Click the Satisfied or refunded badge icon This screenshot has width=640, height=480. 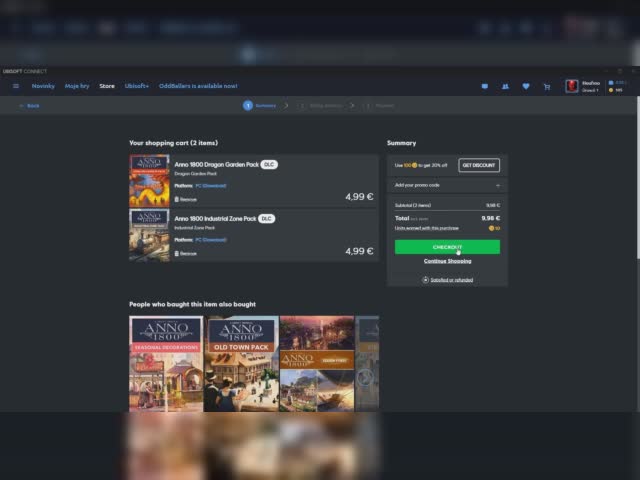[x=425, y=280]
